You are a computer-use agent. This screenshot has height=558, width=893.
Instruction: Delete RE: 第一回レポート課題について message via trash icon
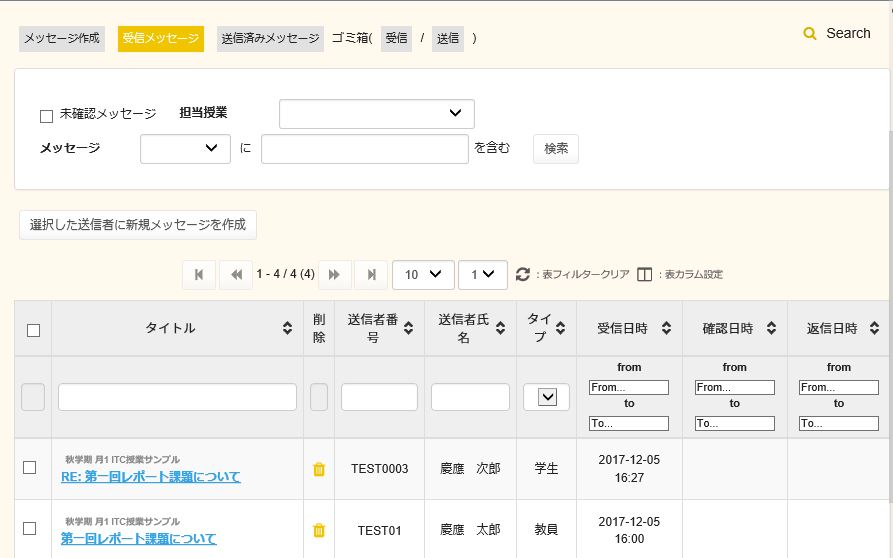[x=319, y=469]
